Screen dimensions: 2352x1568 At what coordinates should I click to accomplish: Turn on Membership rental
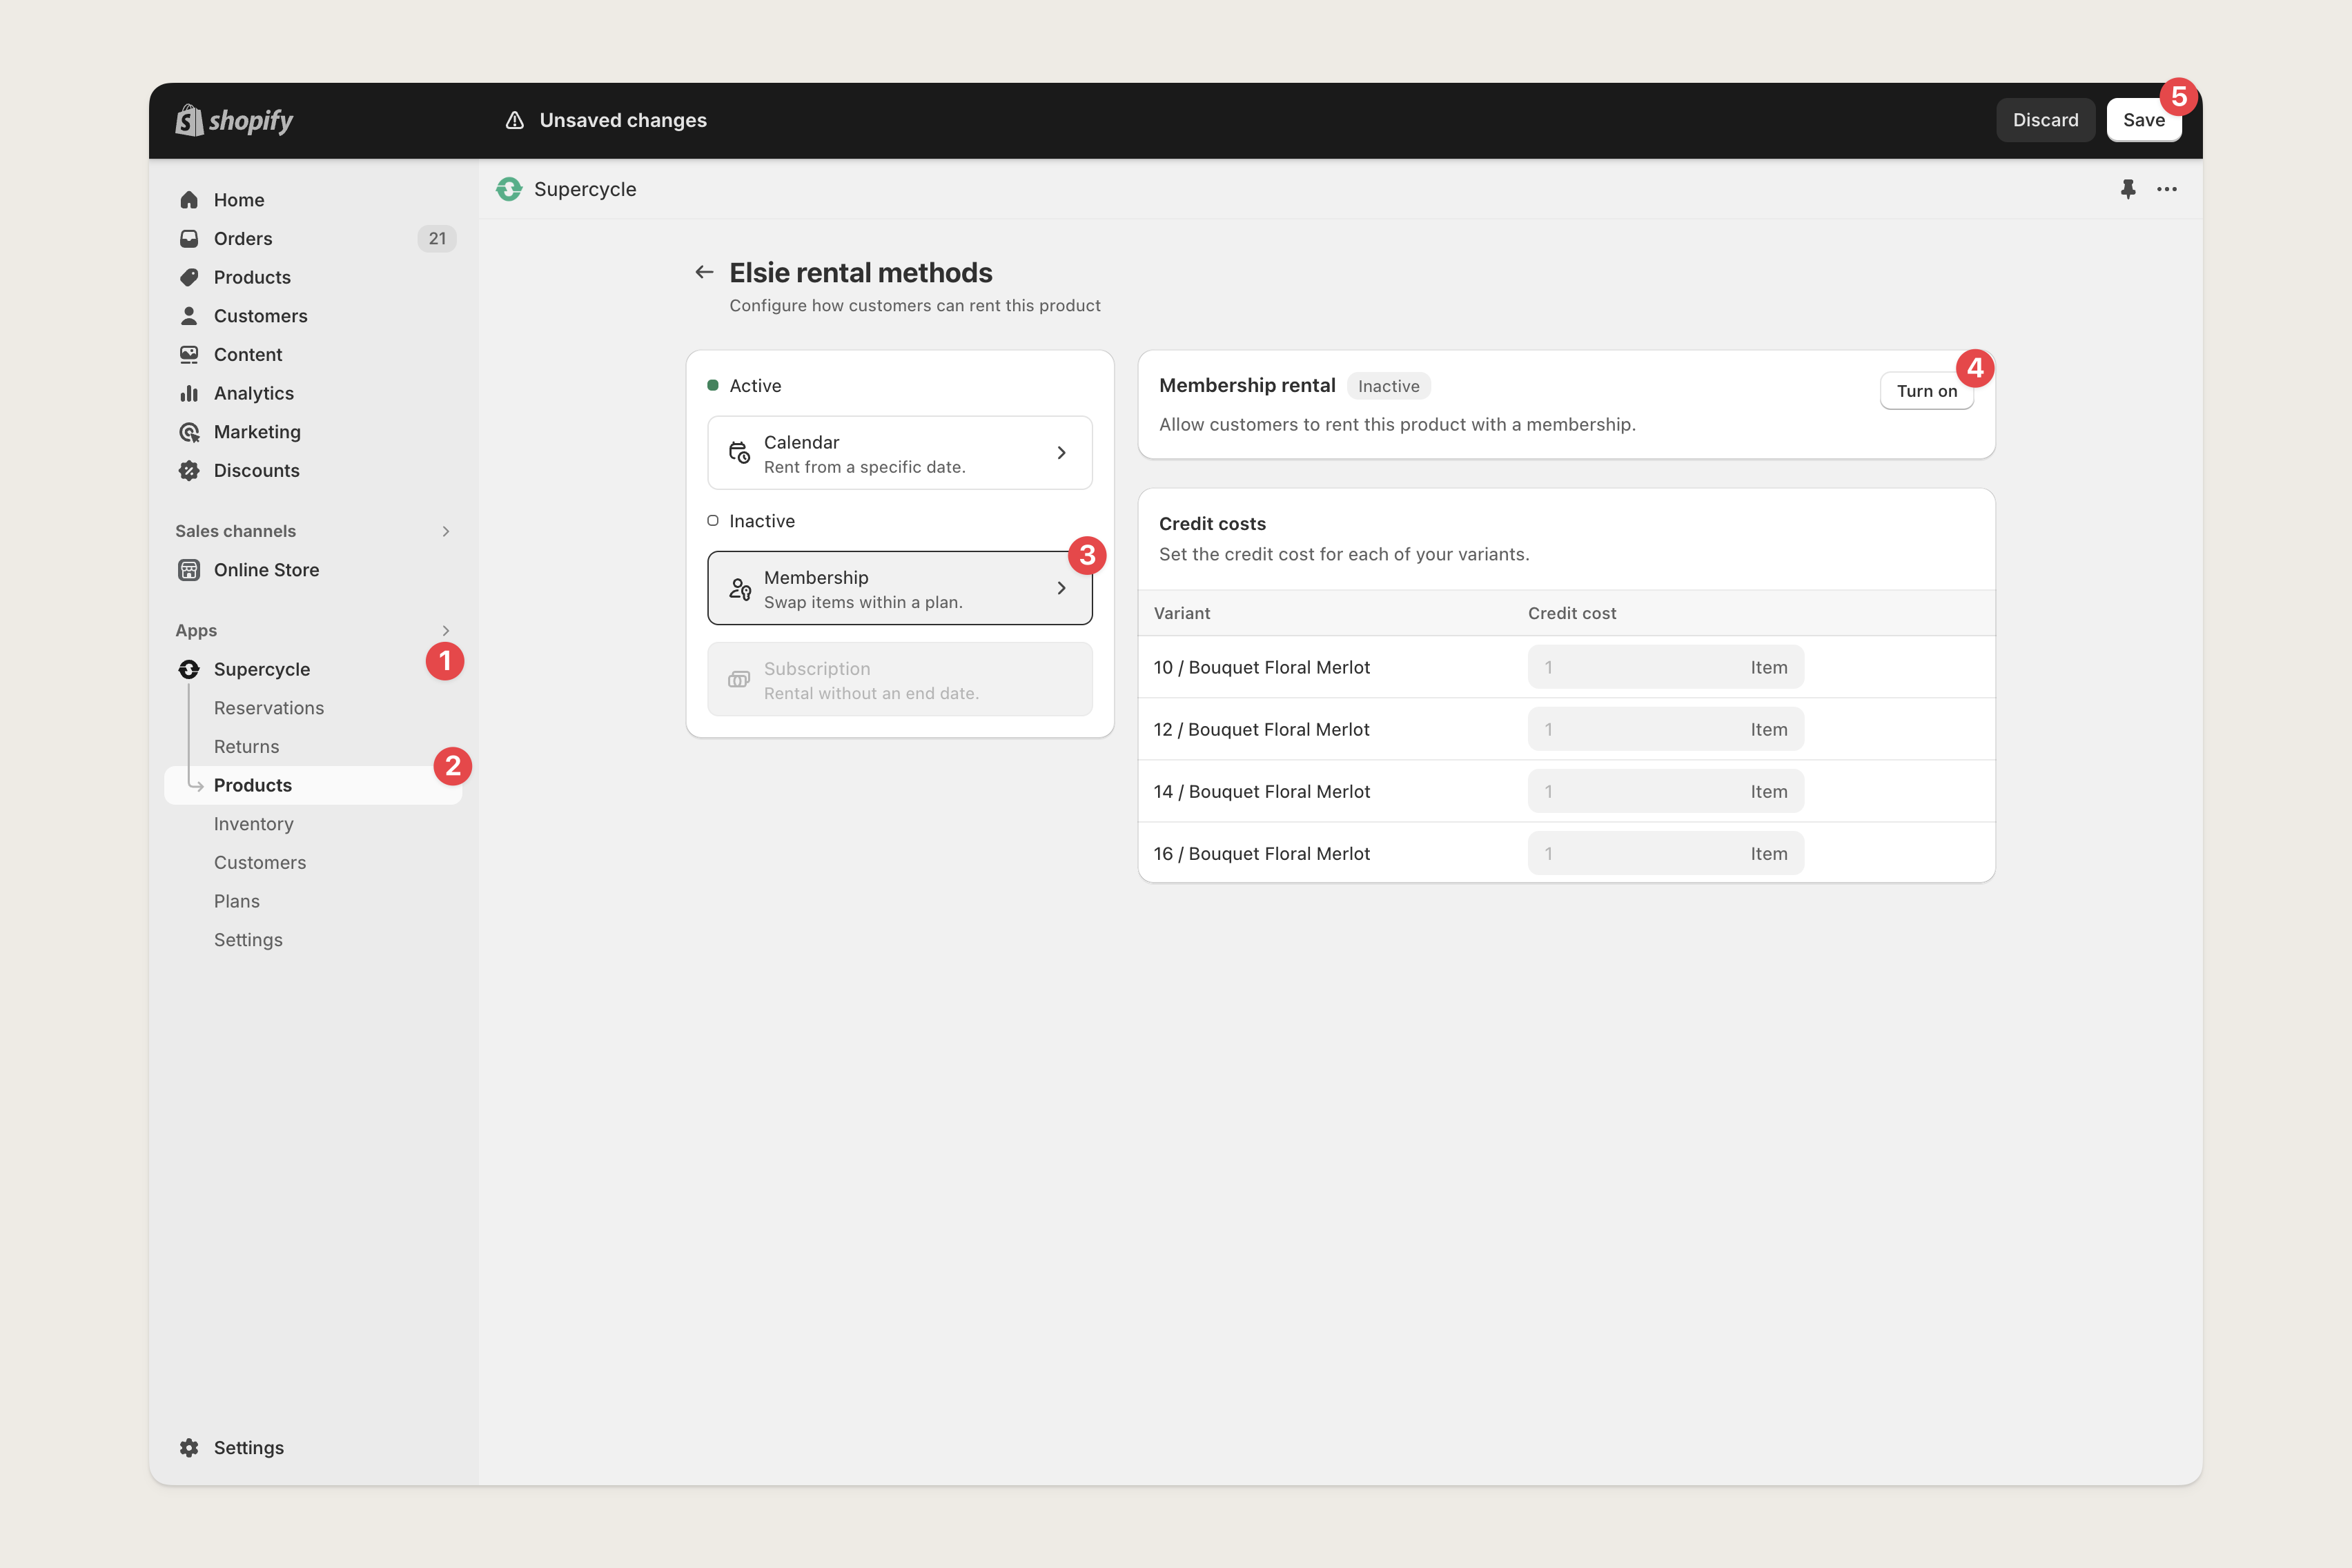pyautogui.click(x=1926, y=391)
